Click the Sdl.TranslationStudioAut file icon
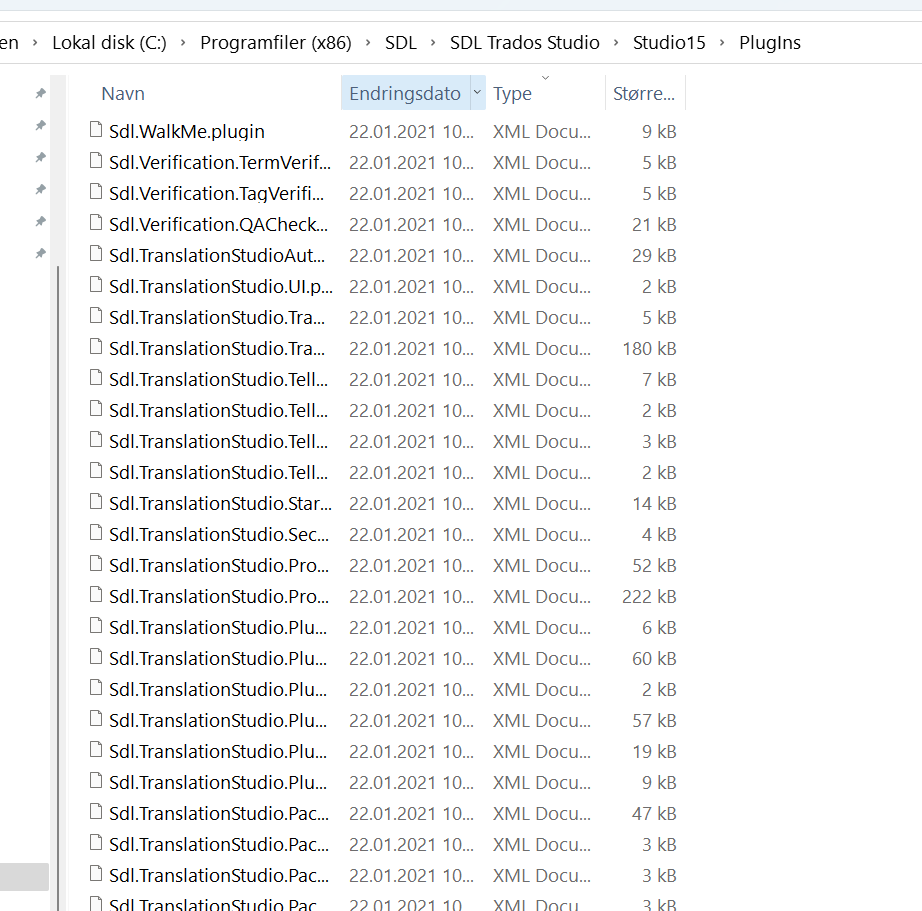This screenshot has height=911, width=922. click(x=96, y=255)
